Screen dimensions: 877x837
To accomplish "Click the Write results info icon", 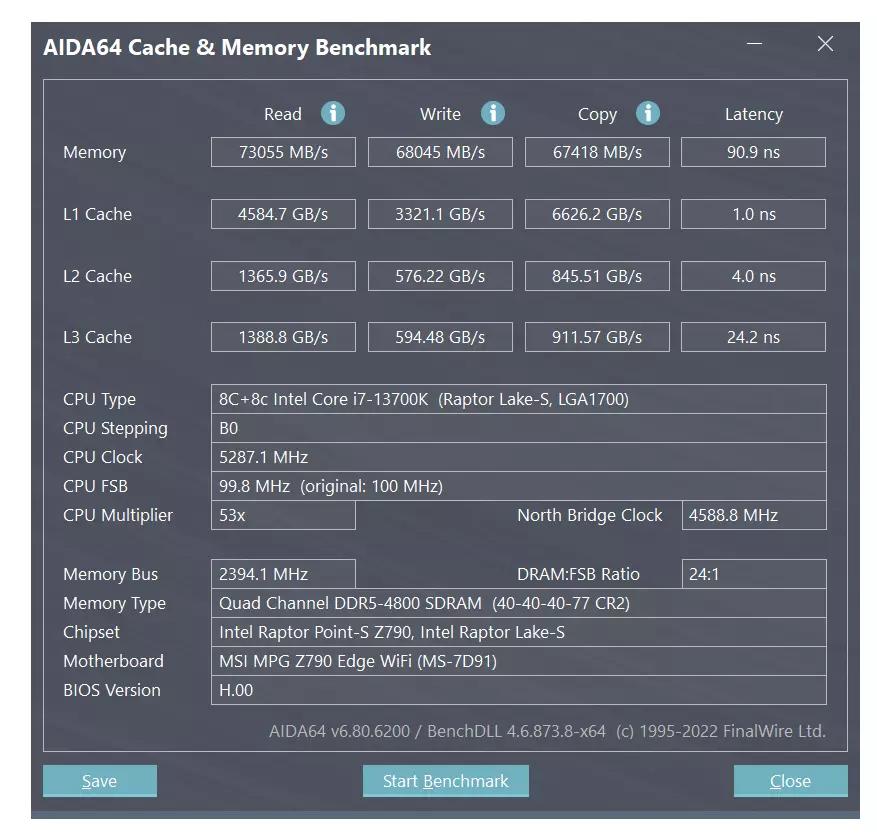I will click(492, 113).
